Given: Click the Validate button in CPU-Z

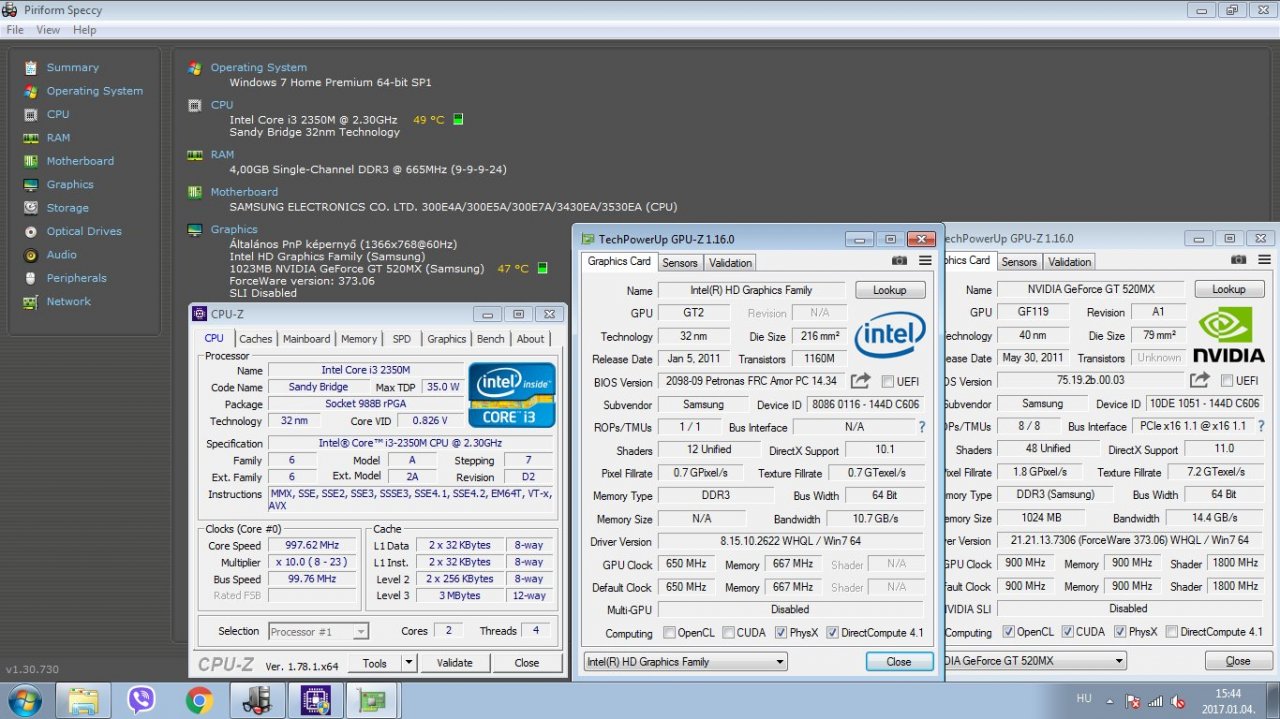Looking at the screenshot, I should point(455,663).
